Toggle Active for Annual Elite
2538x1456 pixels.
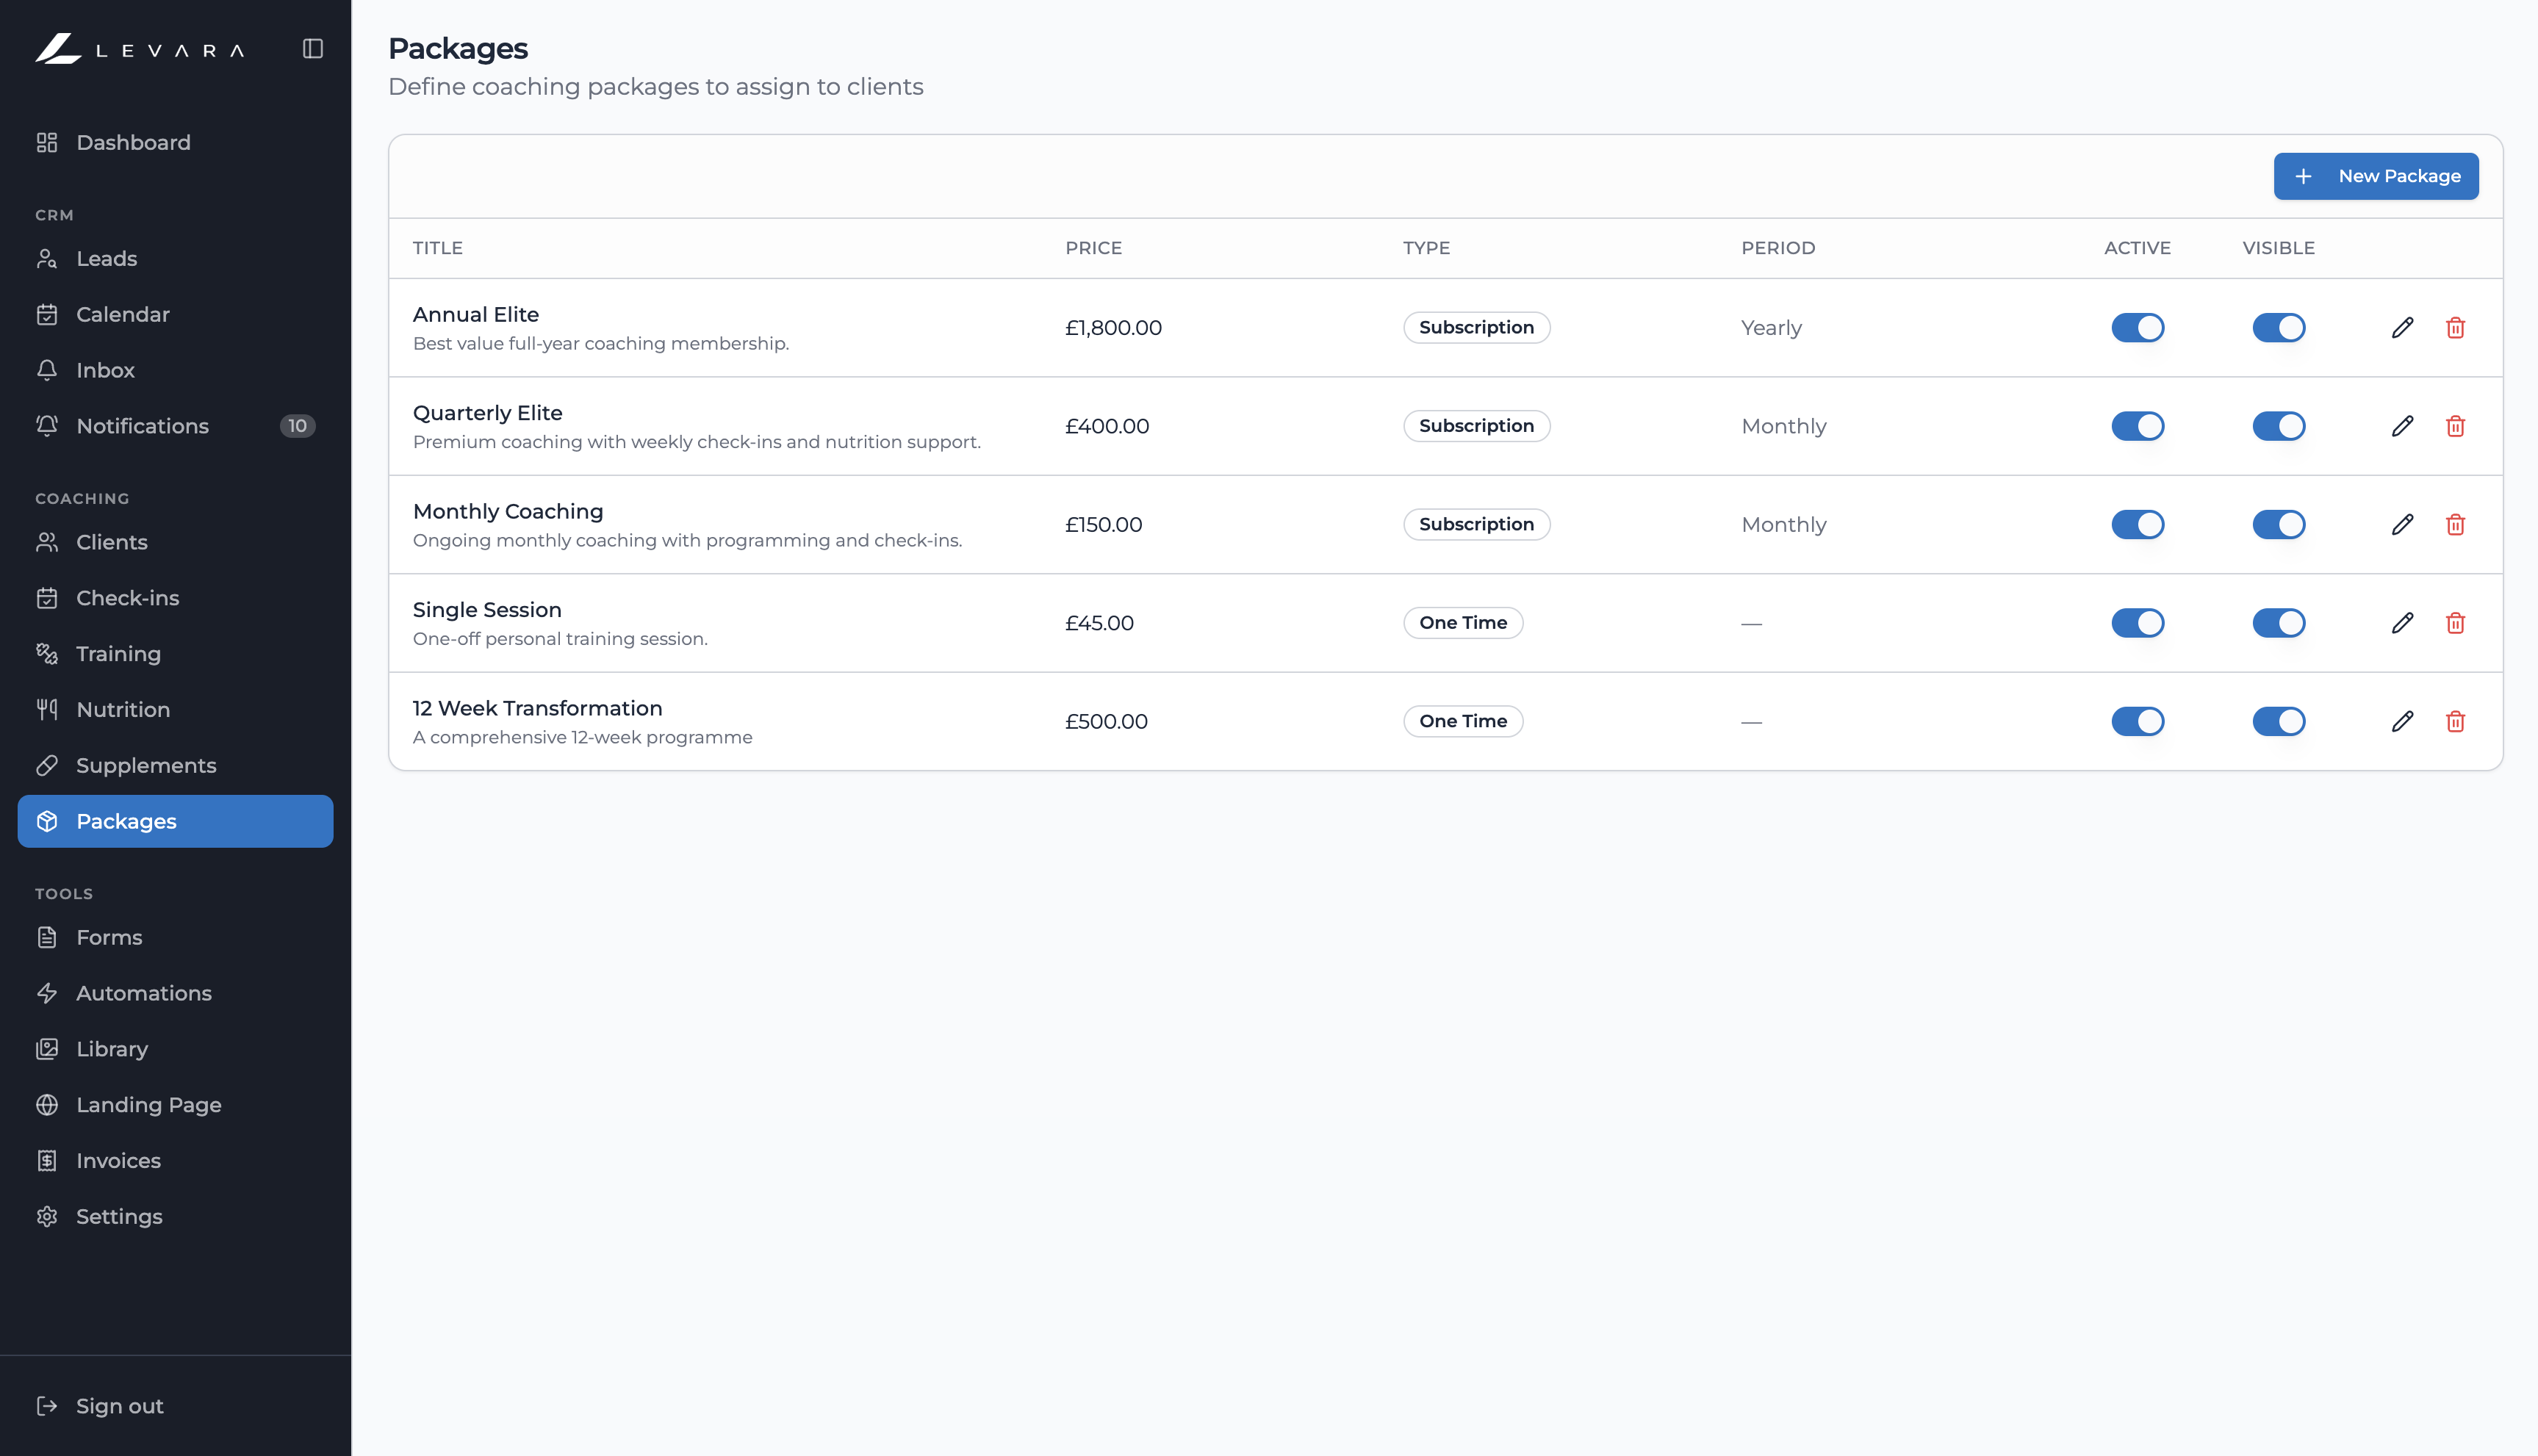coord(2137,328)
